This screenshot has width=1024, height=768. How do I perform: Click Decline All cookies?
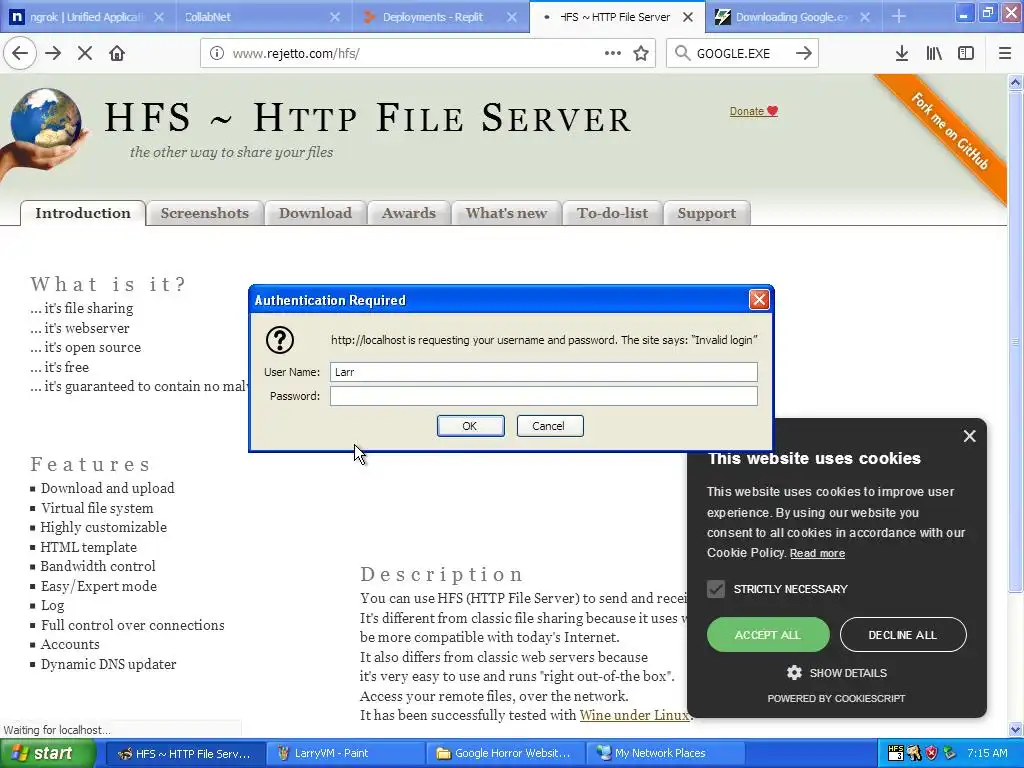(903, 635)
